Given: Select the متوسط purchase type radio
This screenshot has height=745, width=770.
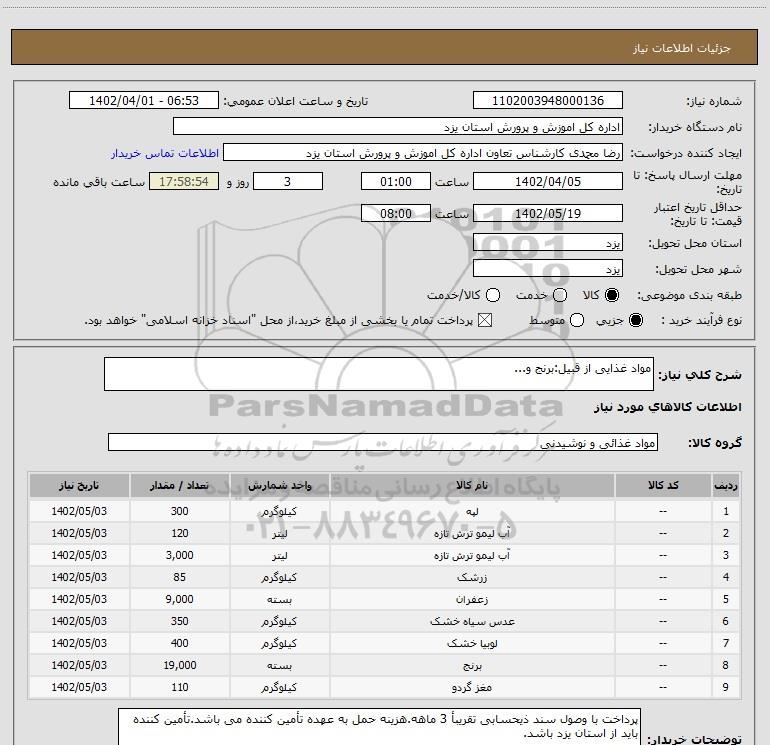Looking at the screenshot, I should click(x=577, y=320).
